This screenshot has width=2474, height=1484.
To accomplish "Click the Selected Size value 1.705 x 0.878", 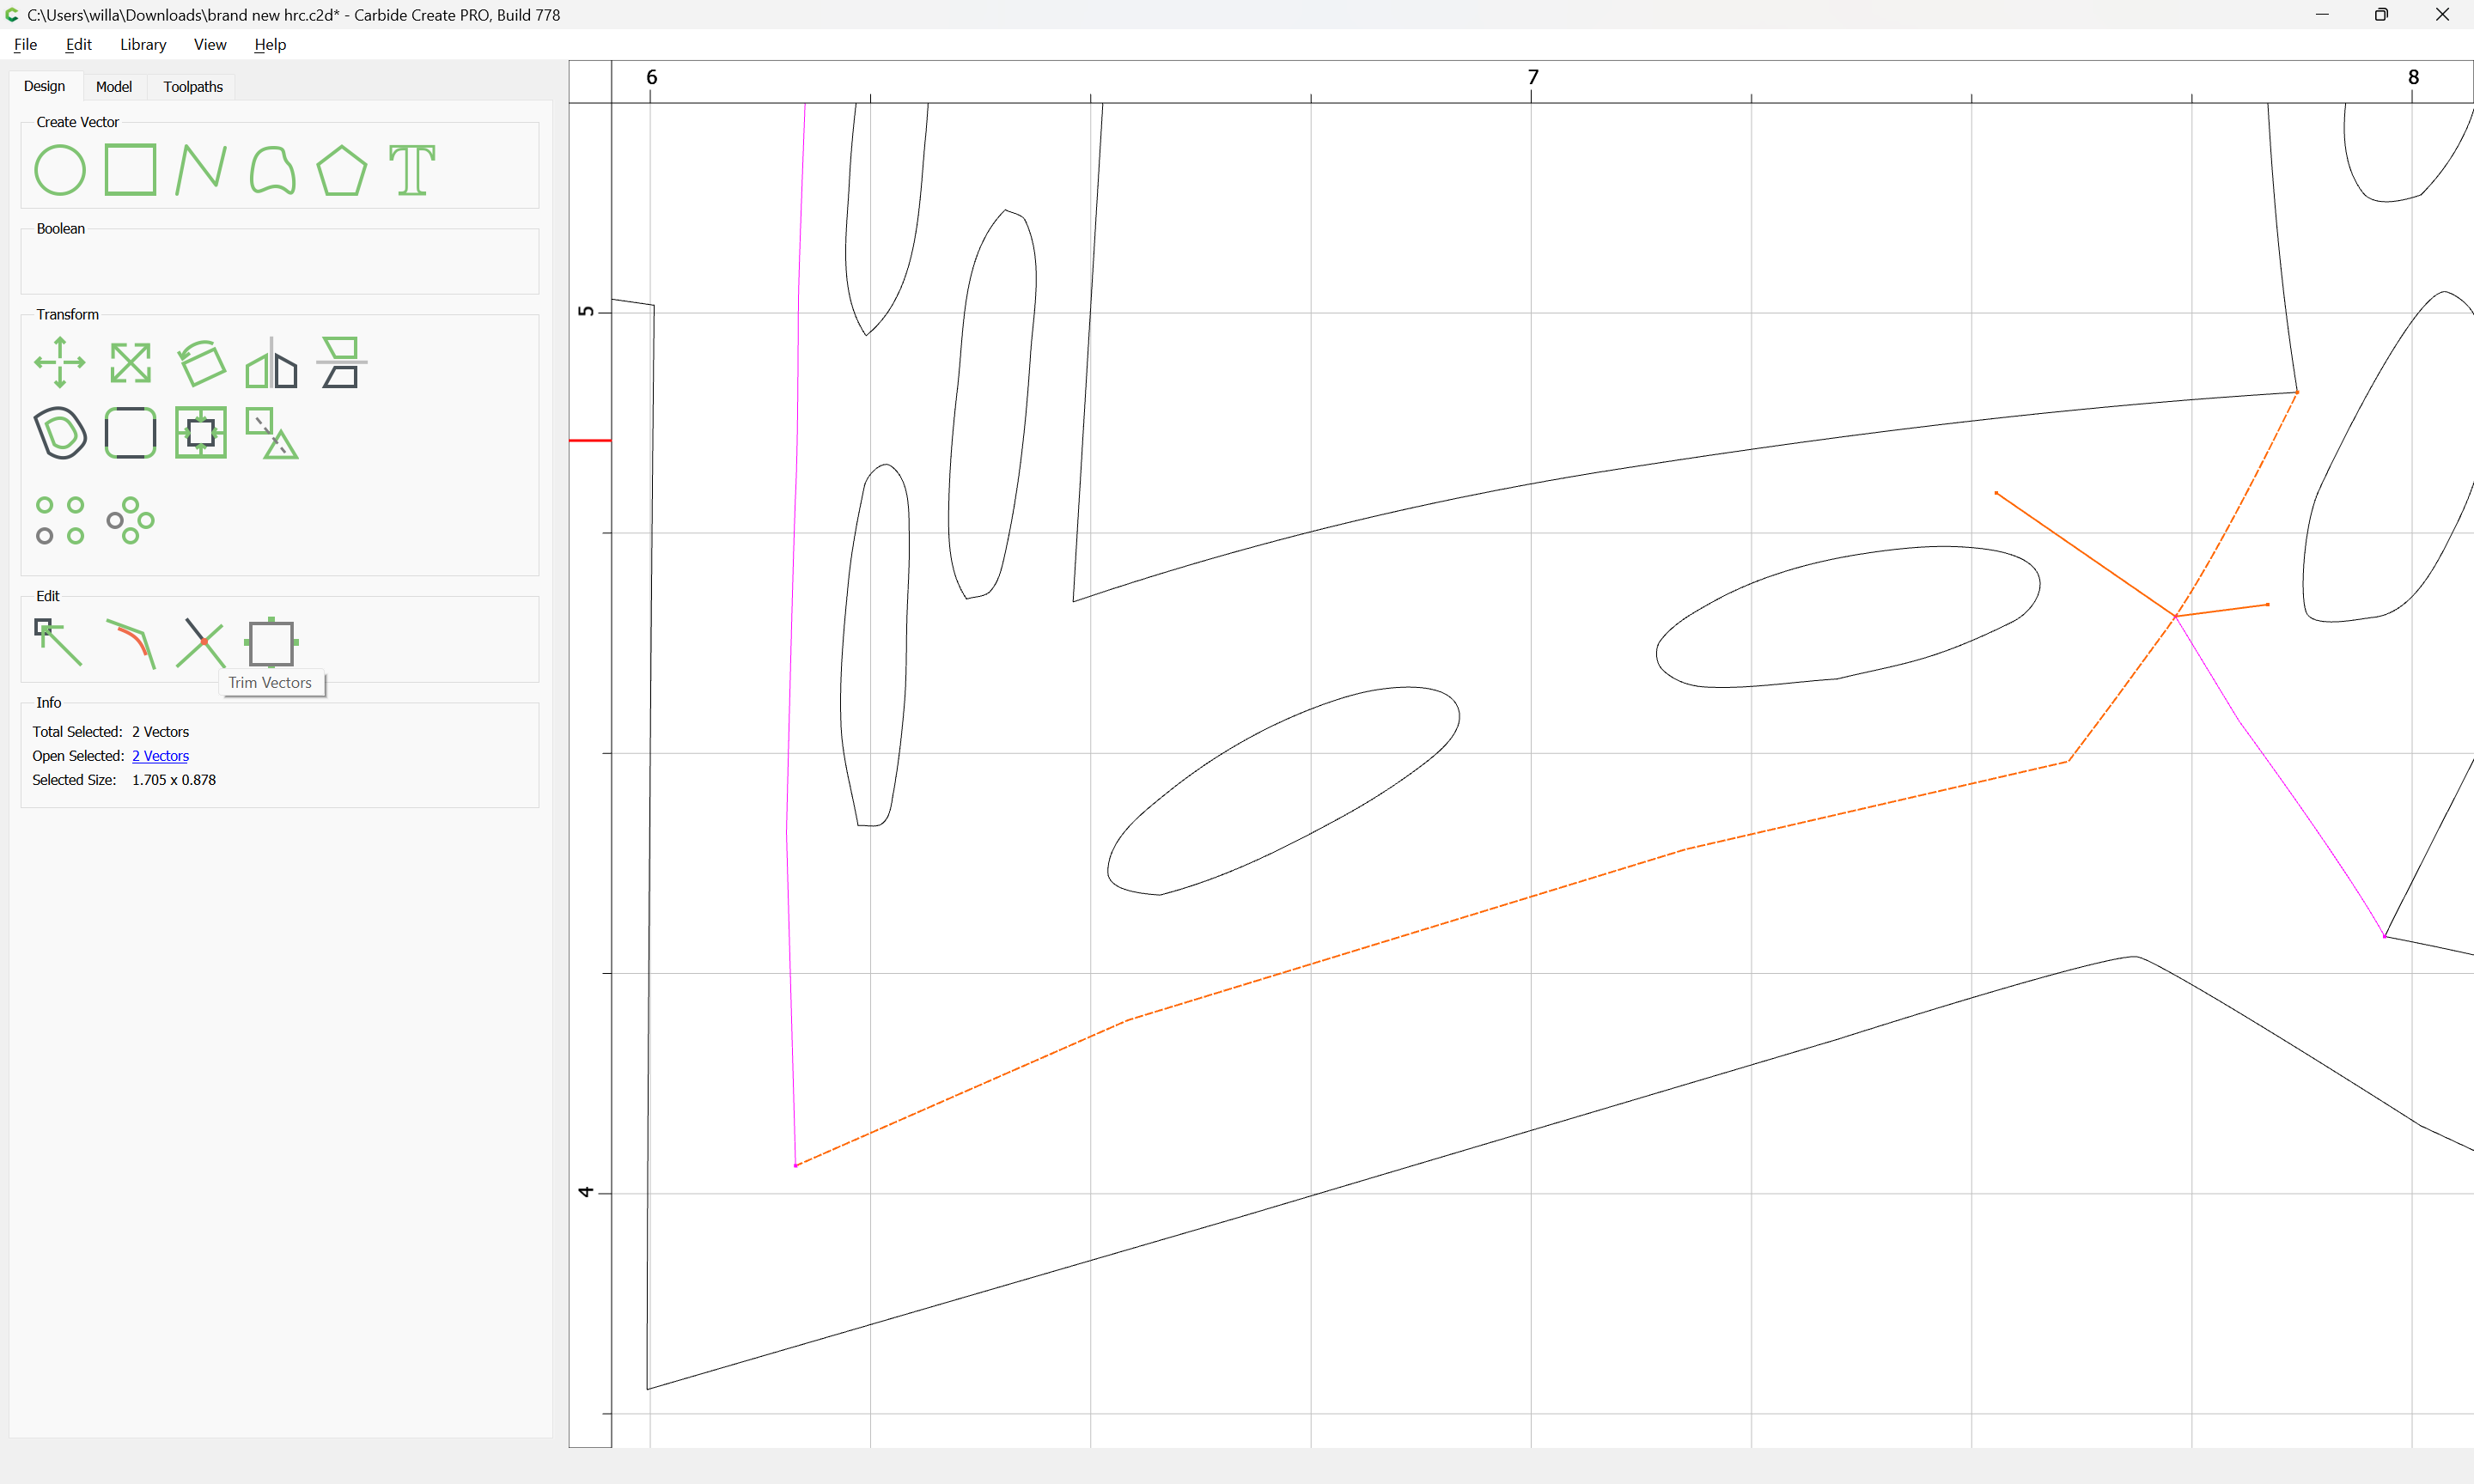I will pos(174,780).
